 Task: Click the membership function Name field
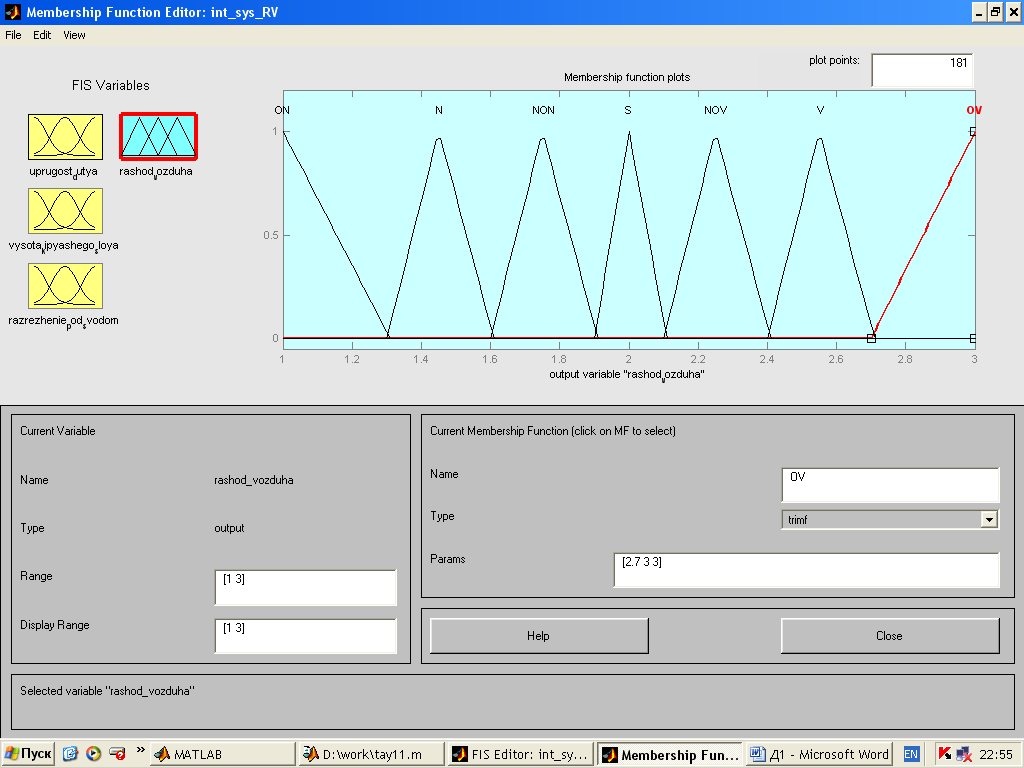coord(889,484)
